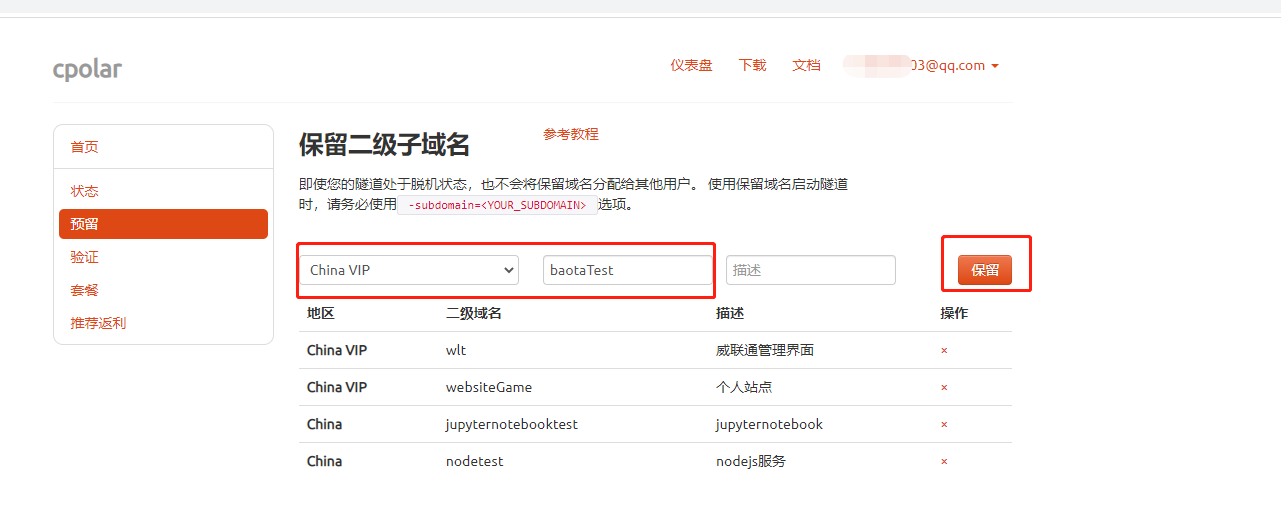Go to 仪表盘 dashboard
Image resolution: width=1281 pixels, height=520 pixels.
pos(691,66)
